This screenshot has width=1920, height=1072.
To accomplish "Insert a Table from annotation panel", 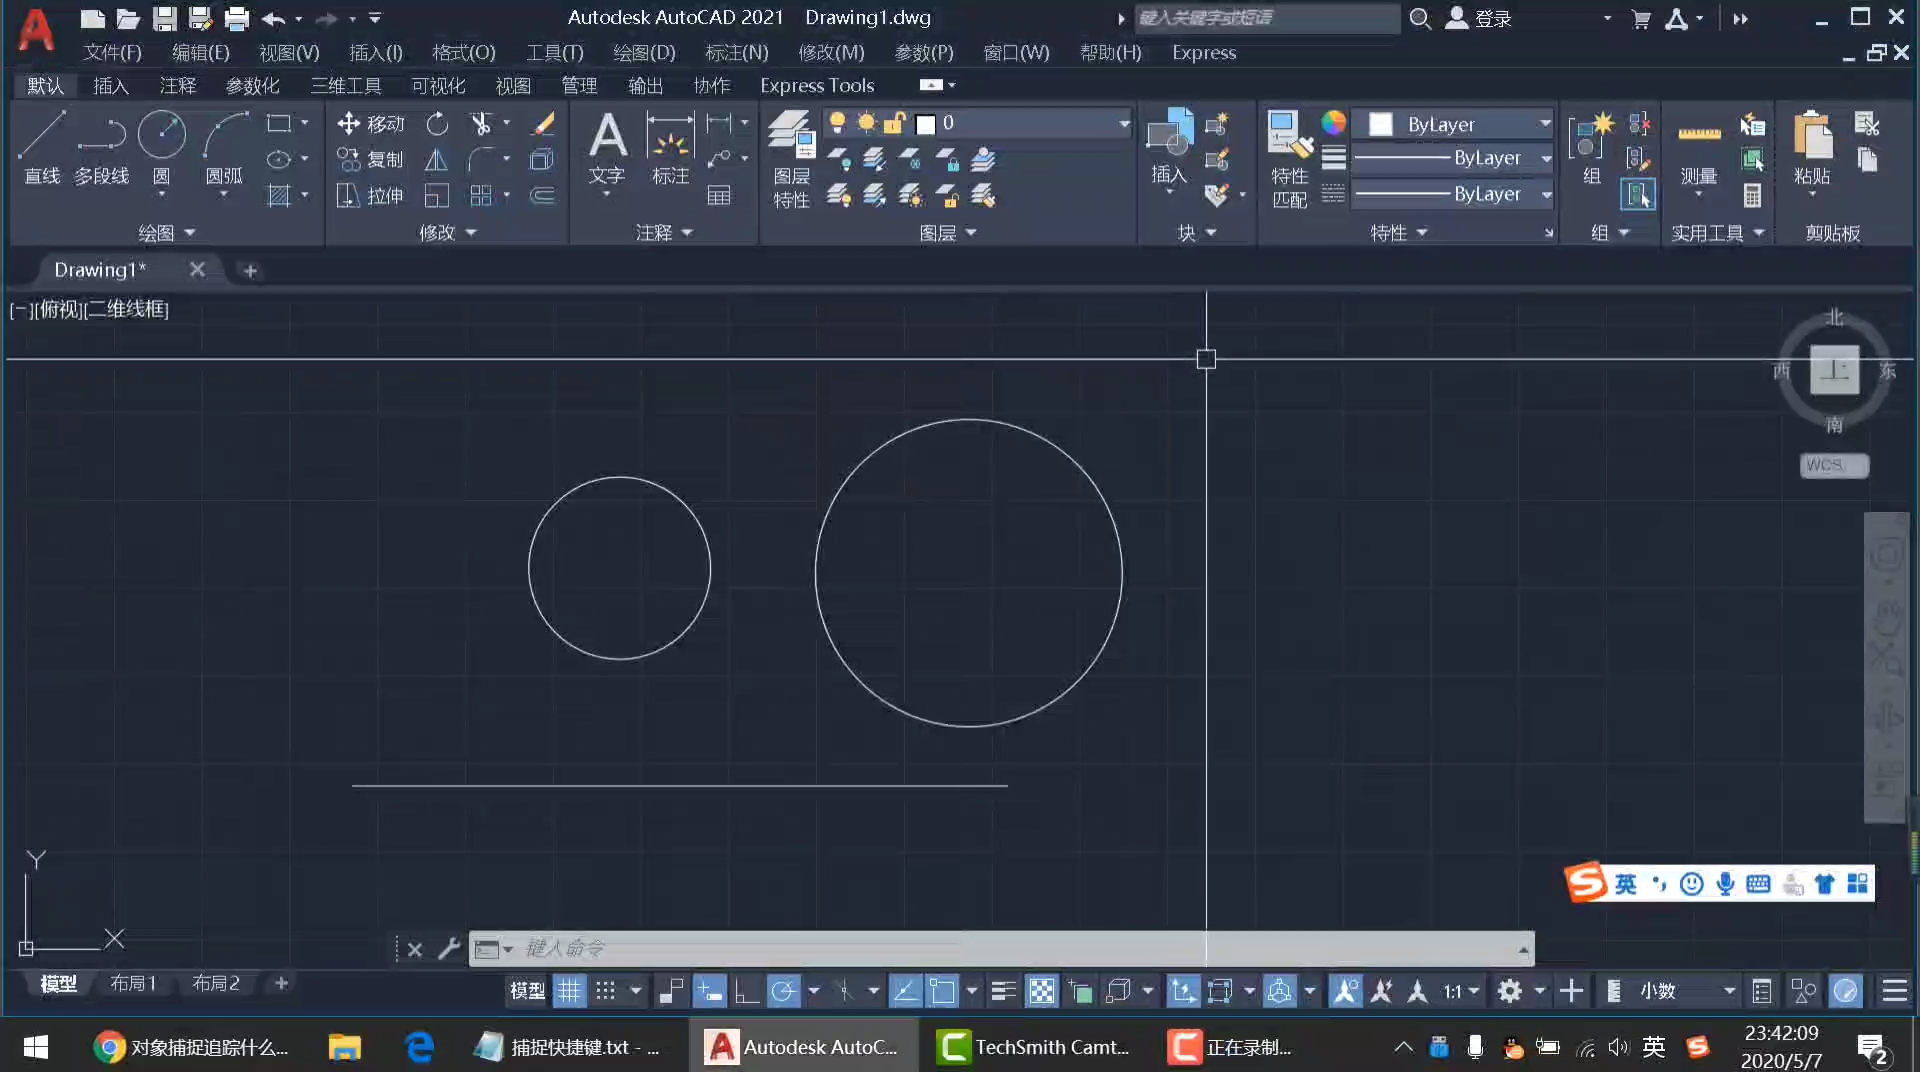I will [x=719, y=195].
